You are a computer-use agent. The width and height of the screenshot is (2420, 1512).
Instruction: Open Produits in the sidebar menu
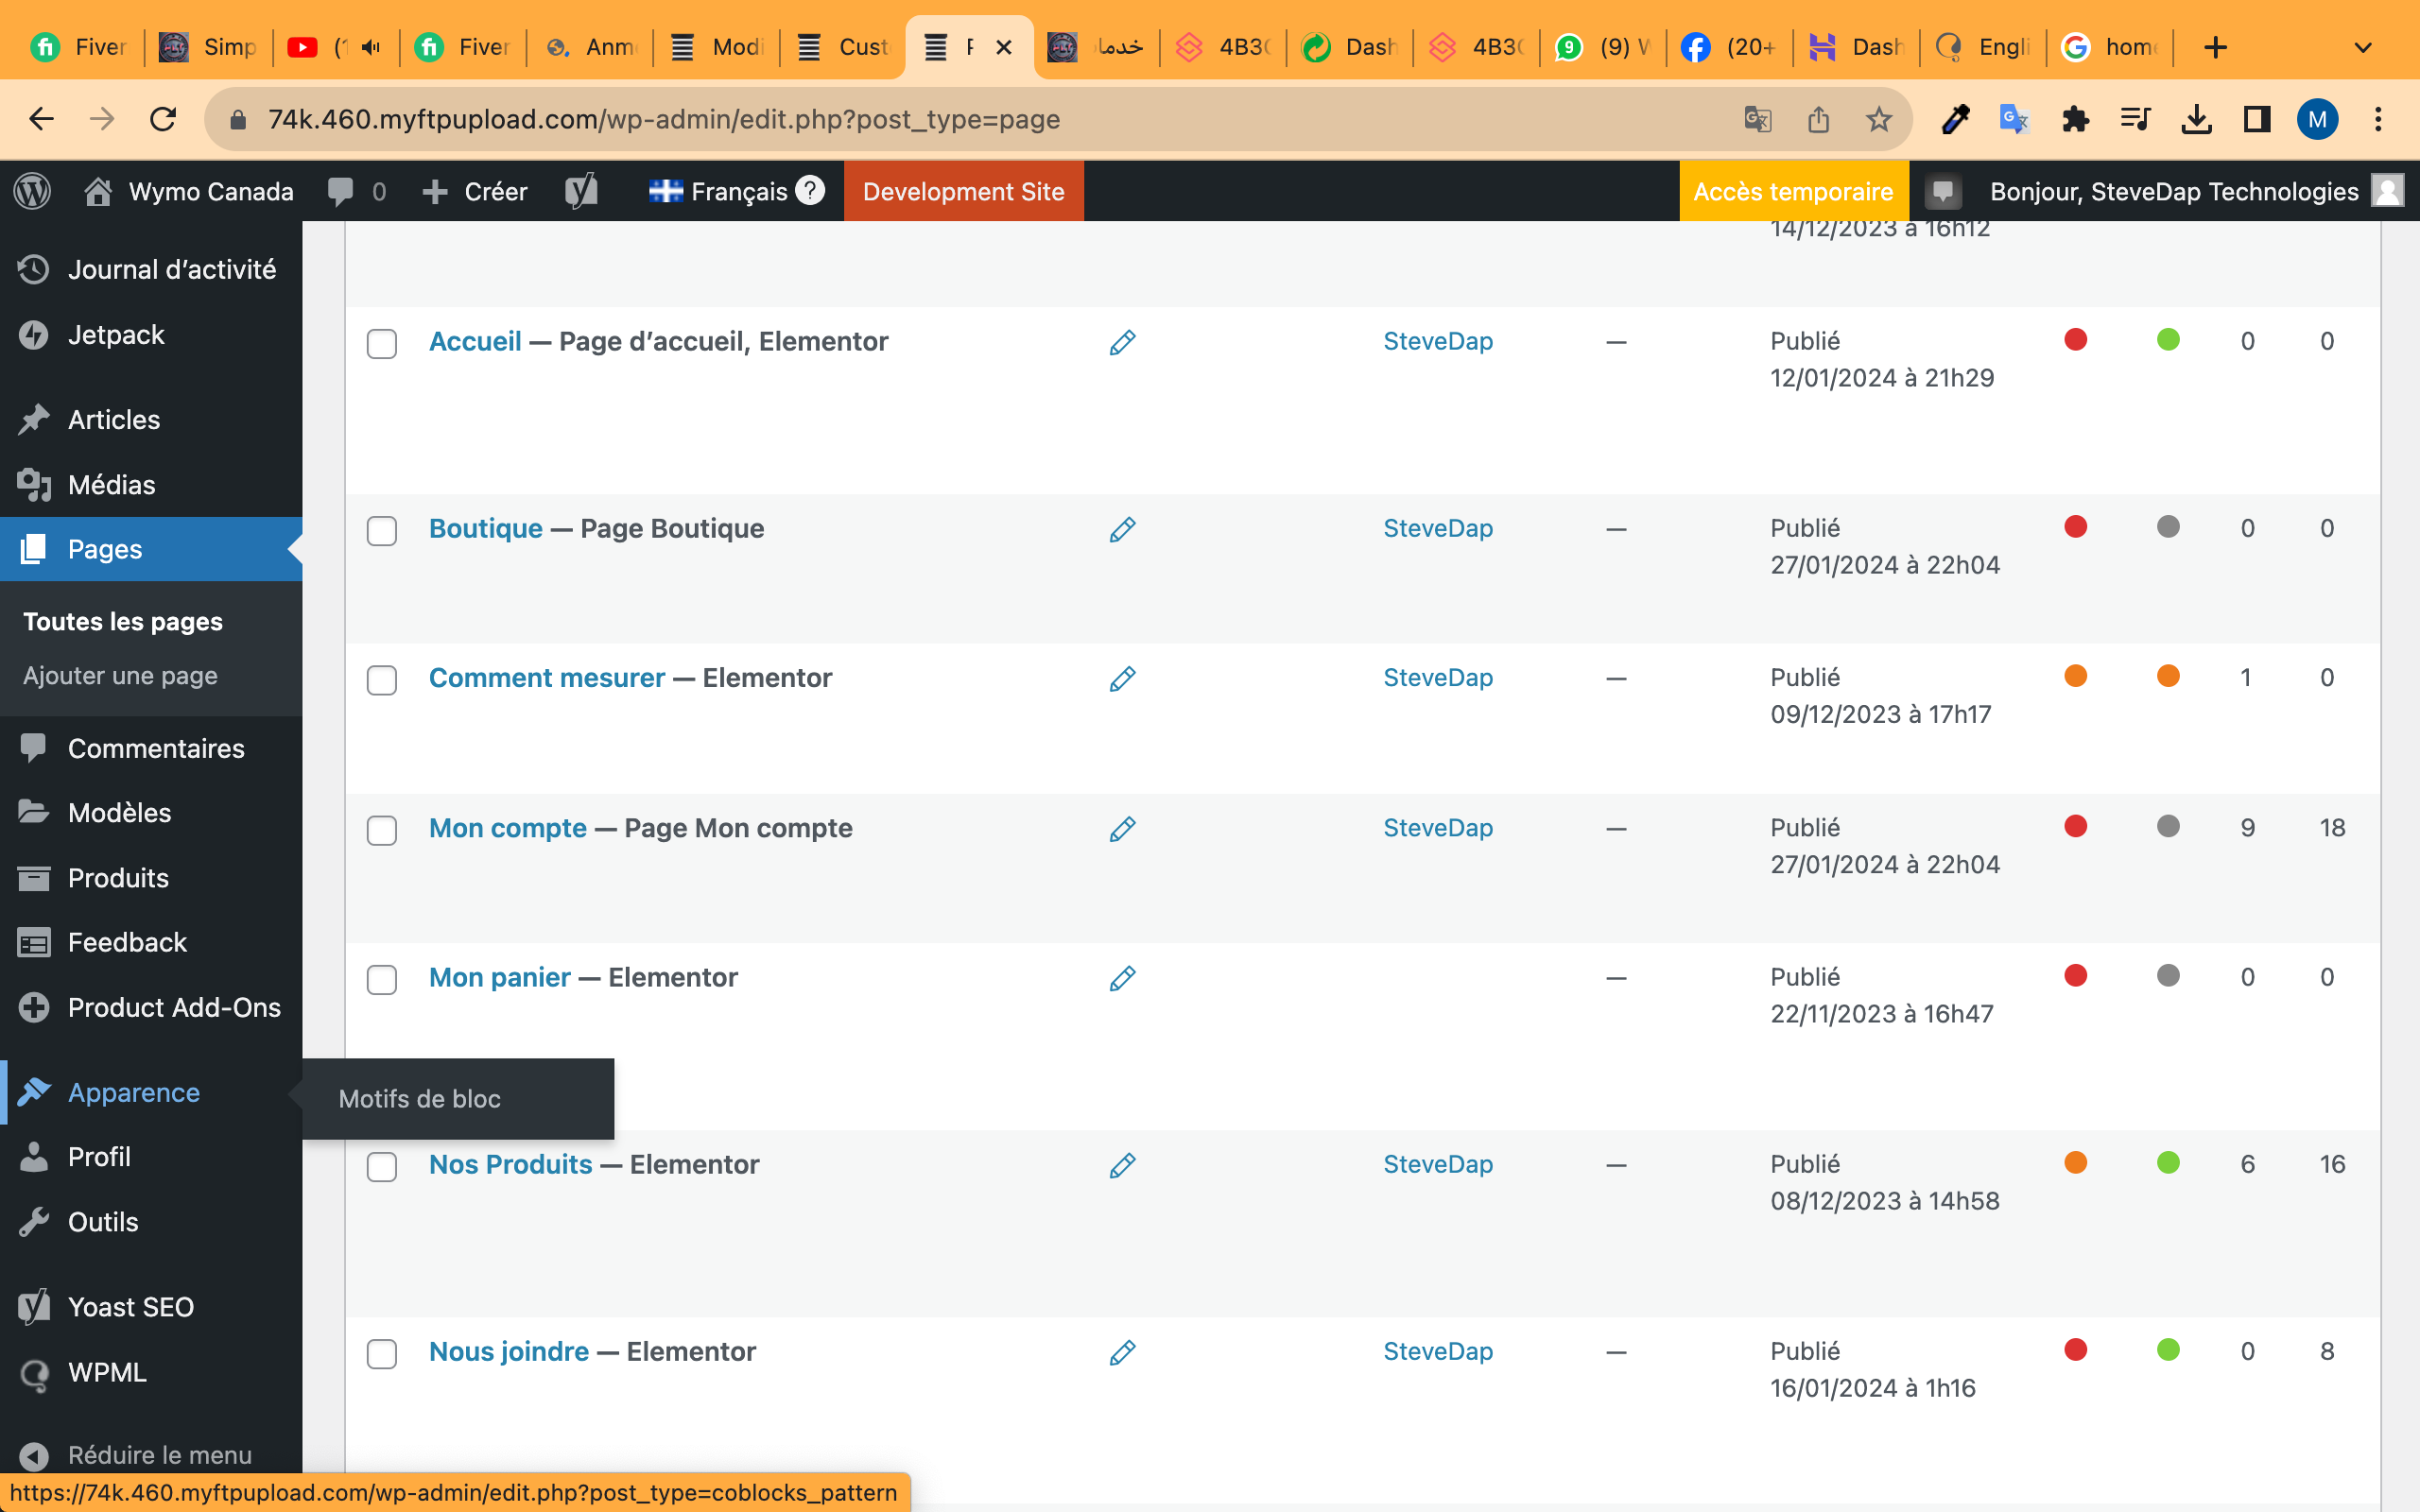click(x=118, y=878)
